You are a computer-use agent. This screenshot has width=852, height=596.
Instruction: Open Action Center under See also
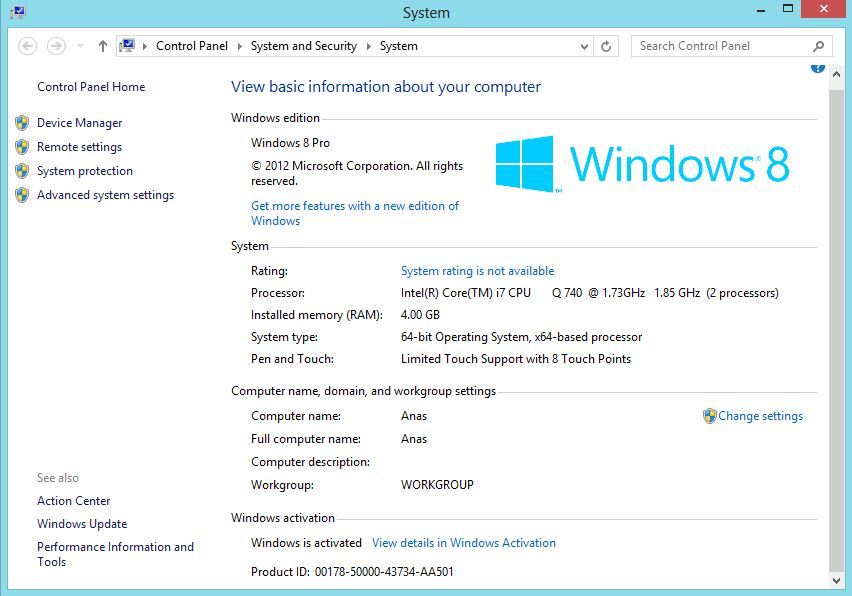click(x=73, y=501)
